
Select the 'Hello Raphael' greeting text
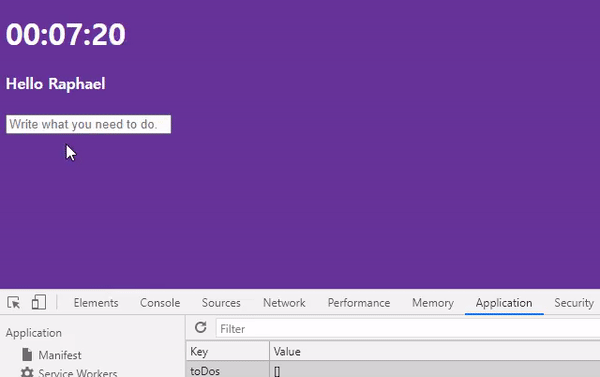point(55,84)
